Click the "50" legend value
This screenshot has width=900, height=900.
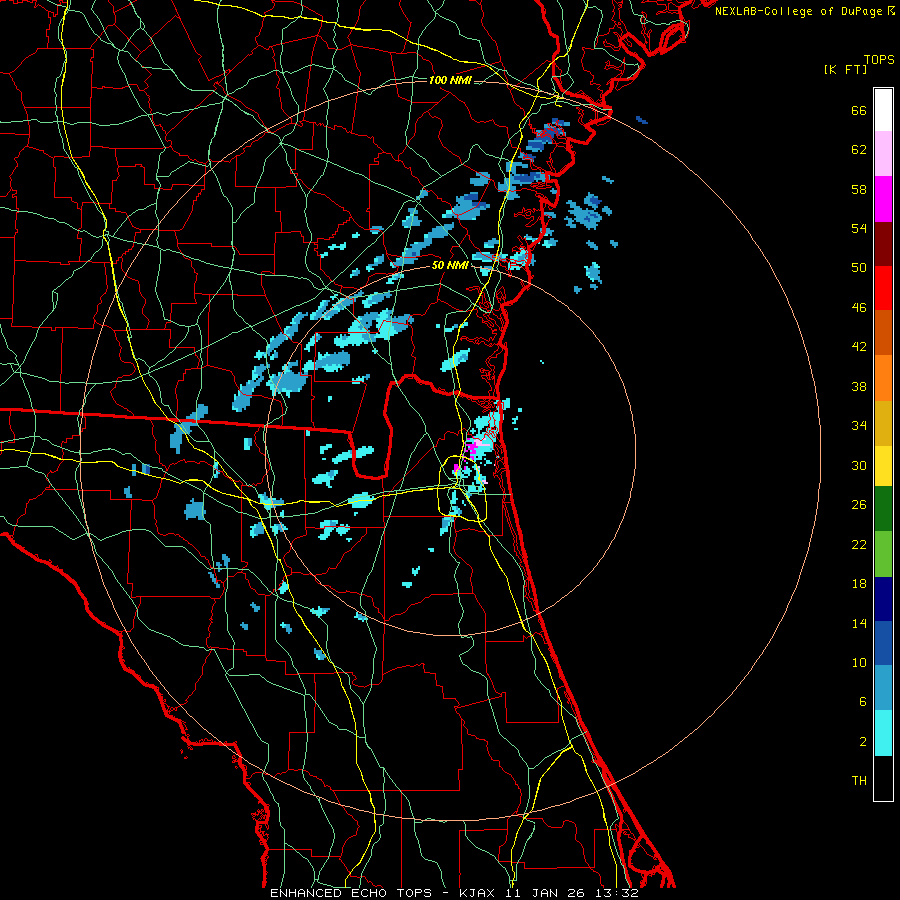pyautogui.click(x=859, y=268)
